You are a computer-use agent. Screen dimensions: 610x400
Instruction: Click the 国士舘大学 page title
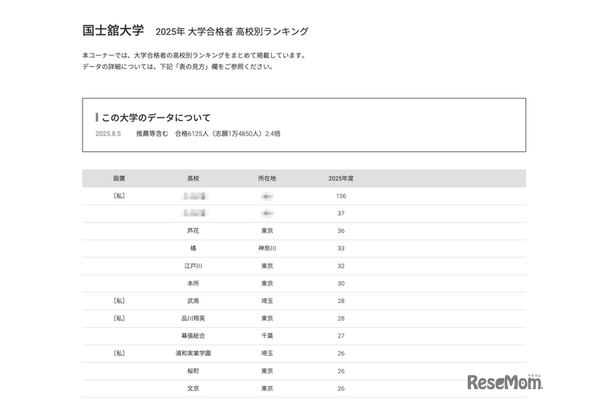click(113, 30)
